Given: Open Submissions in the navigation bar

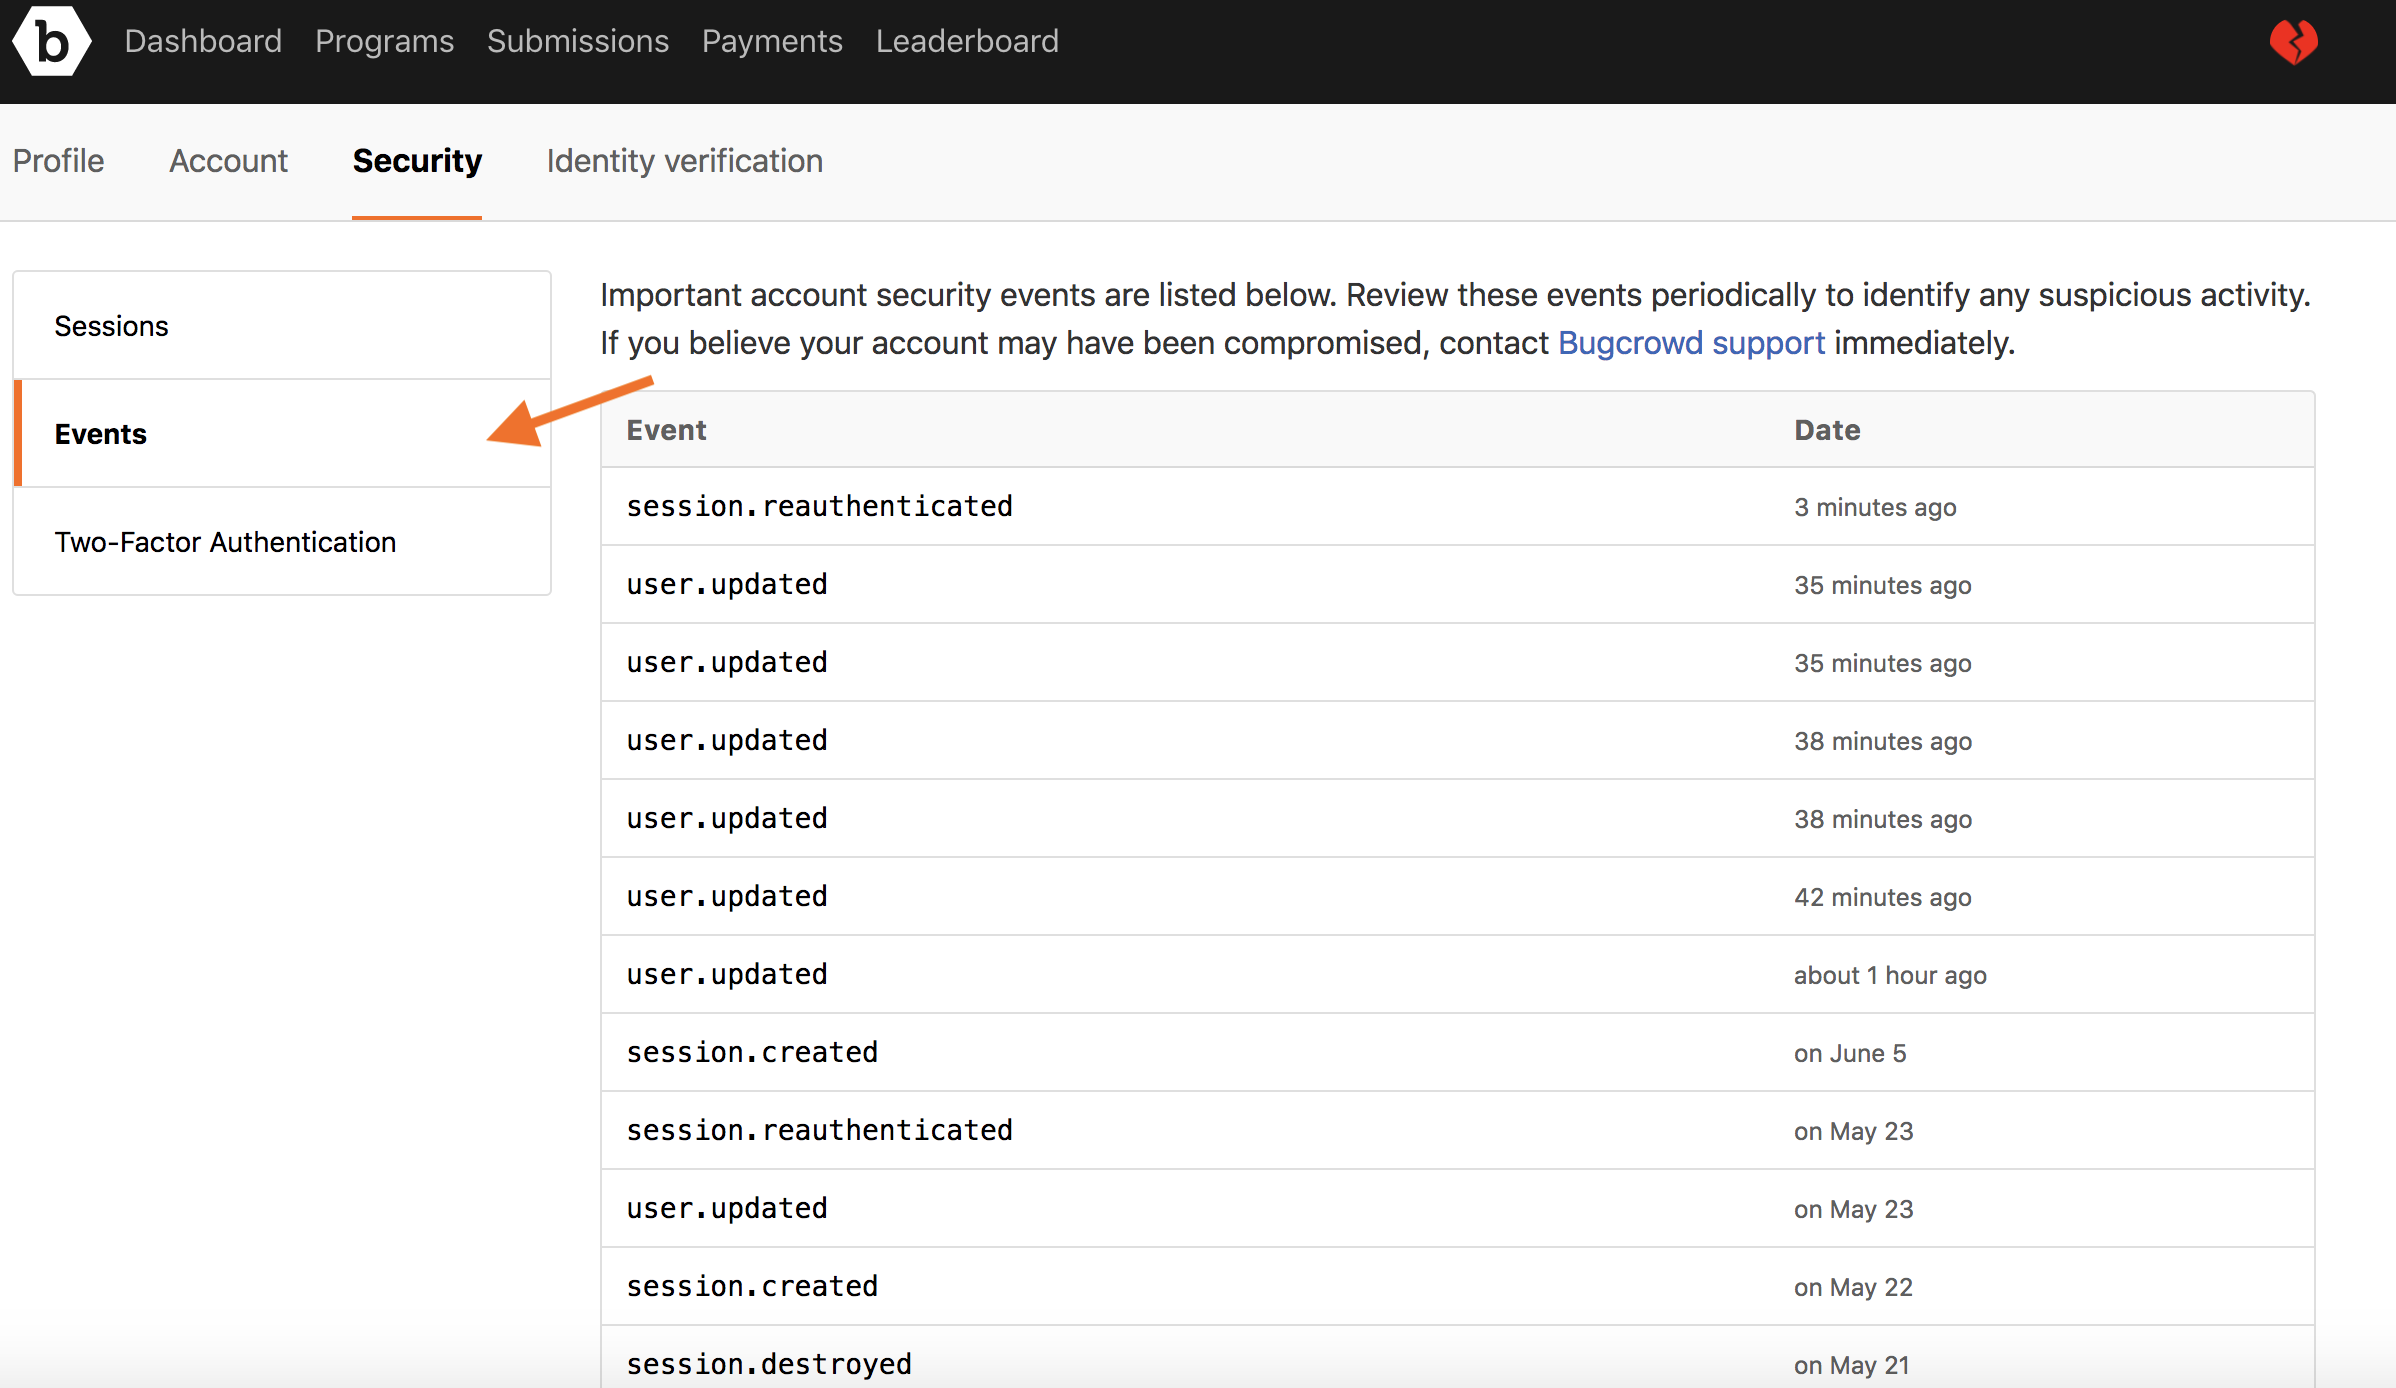Looking at the screenshot, I should 577,41.
